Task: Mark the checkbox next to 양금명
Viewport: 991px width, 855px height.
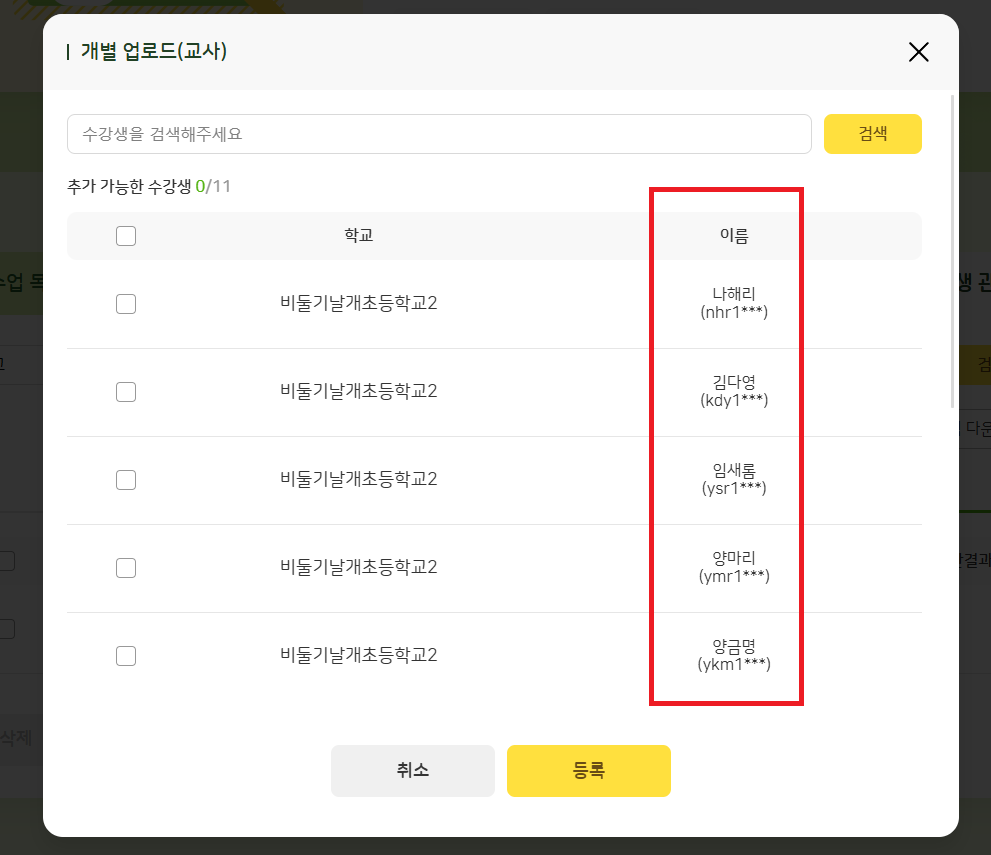Action: [x=126, y=656]
